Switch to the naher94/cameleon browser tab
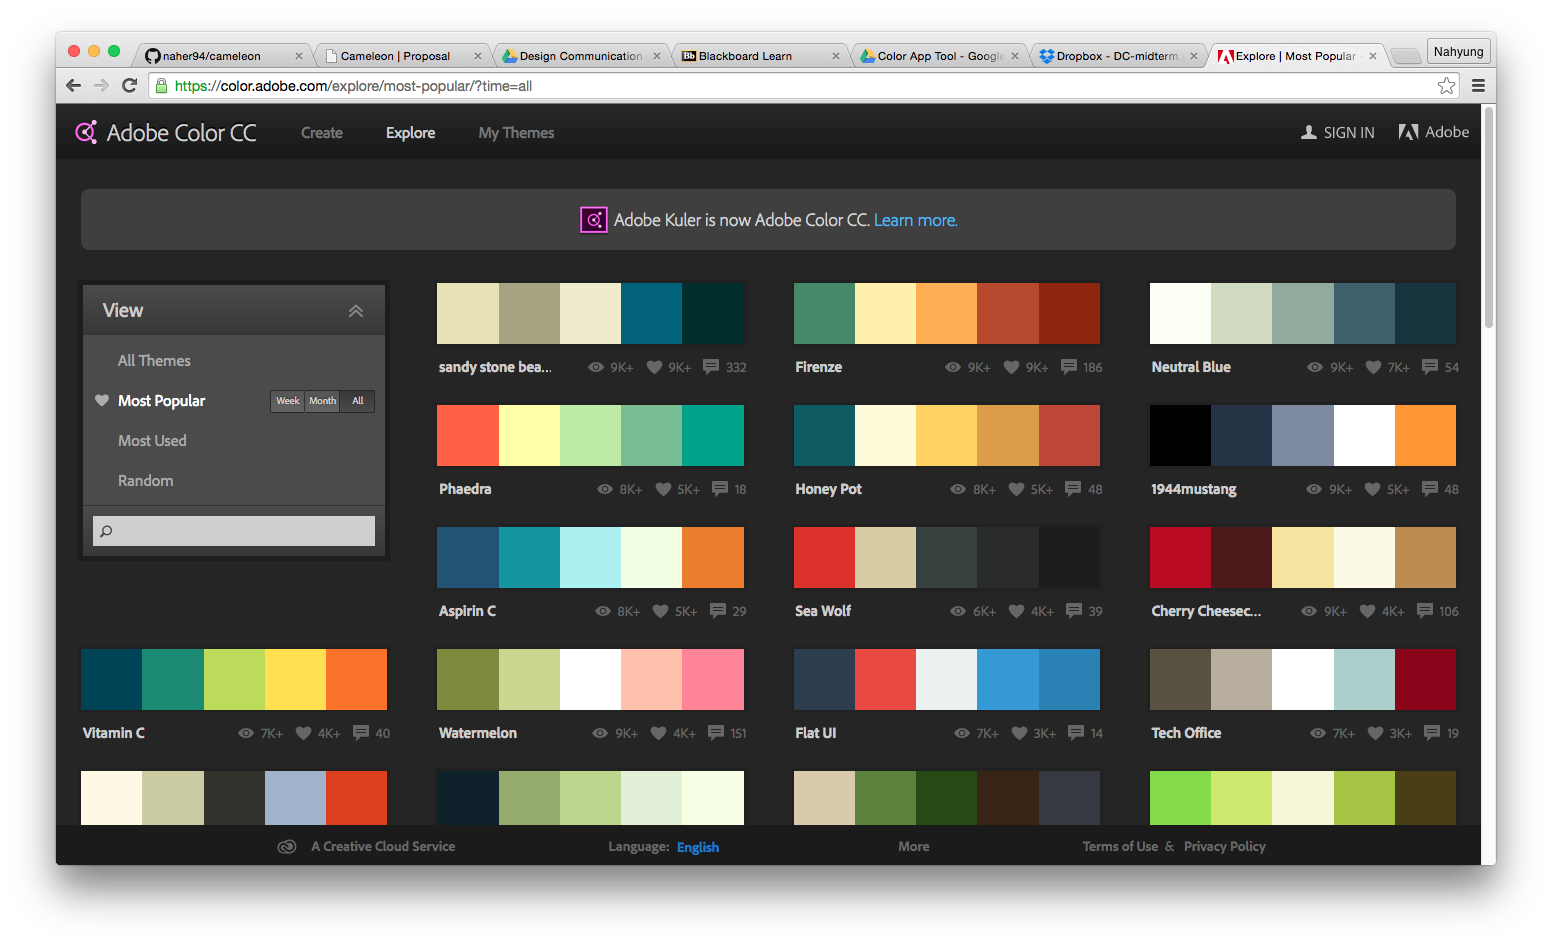This screenshot has height=945, width=1552. tap(222, 56)
